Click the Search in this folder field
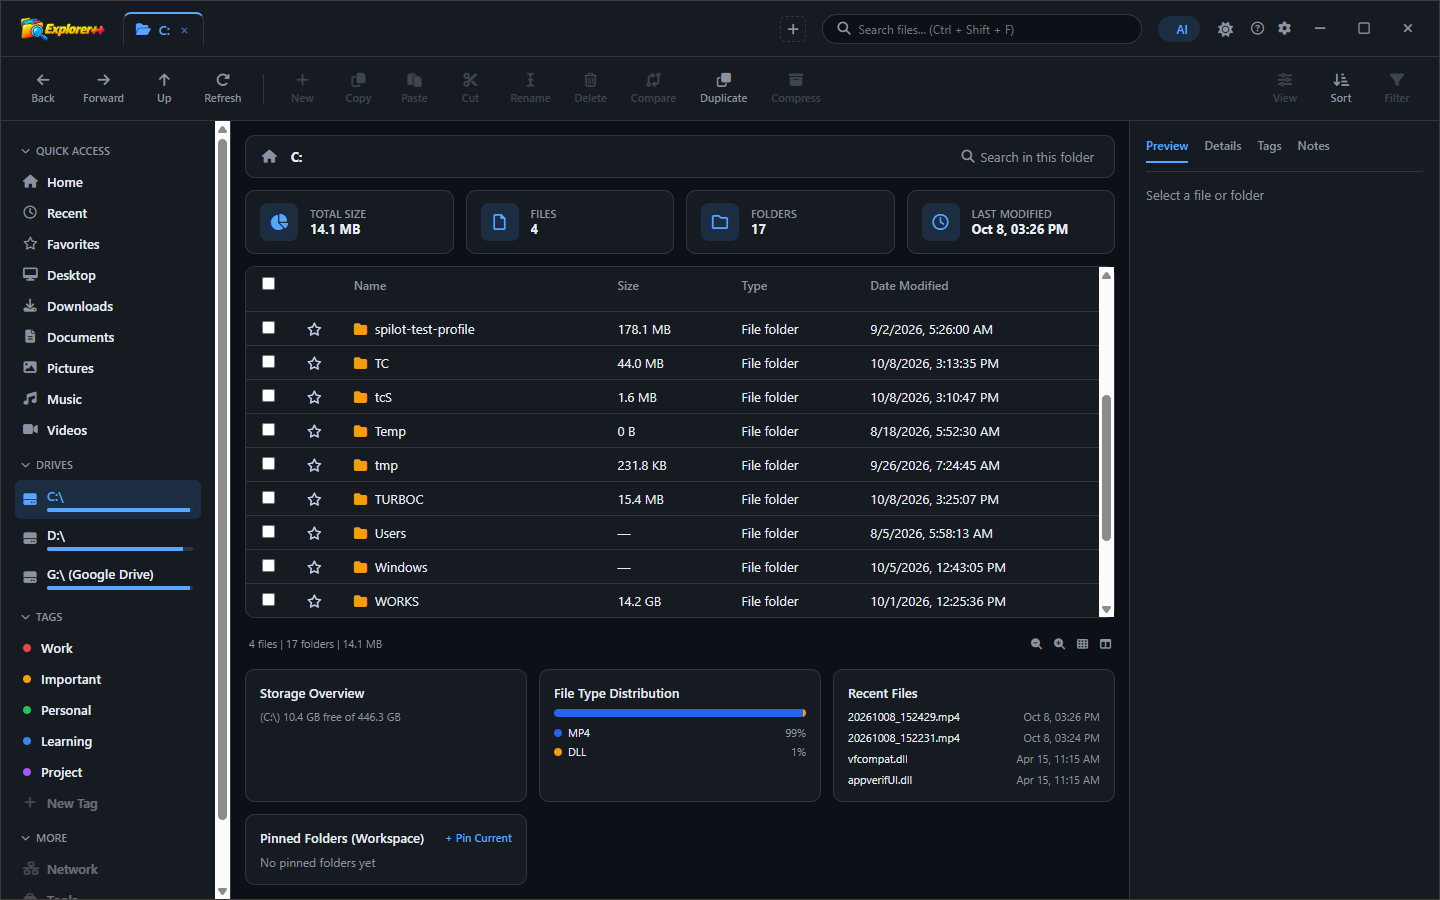Viewport: 1440px width, 900px height. point(1027,157)
